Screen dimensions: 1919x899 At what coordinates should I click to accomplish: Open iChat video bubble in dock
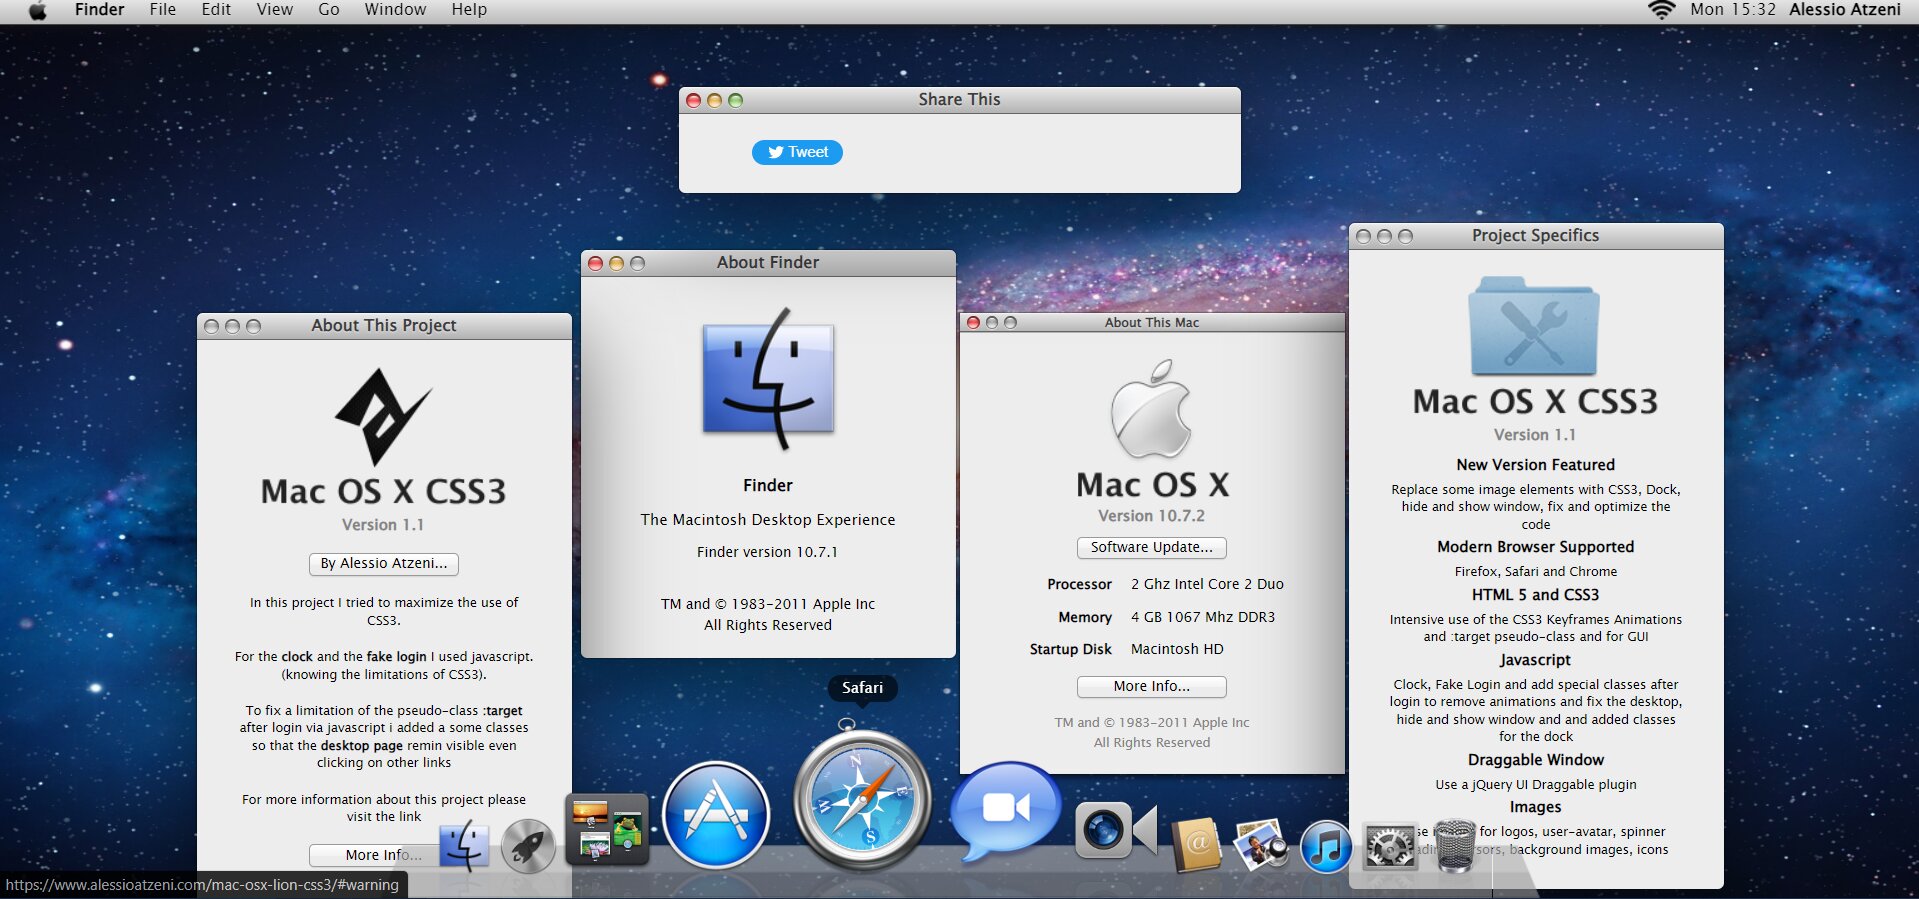tap(1004, 810)
